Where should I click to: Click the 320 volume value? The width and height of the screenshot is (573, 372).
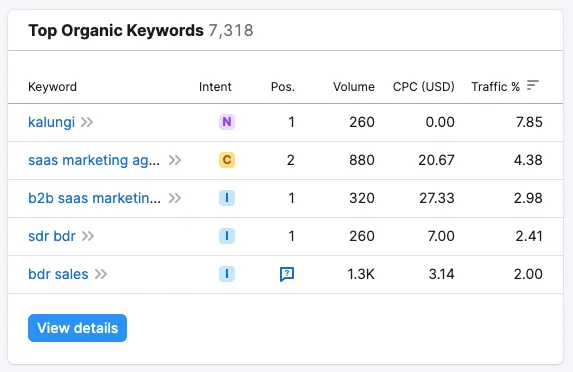pos(362,198)
